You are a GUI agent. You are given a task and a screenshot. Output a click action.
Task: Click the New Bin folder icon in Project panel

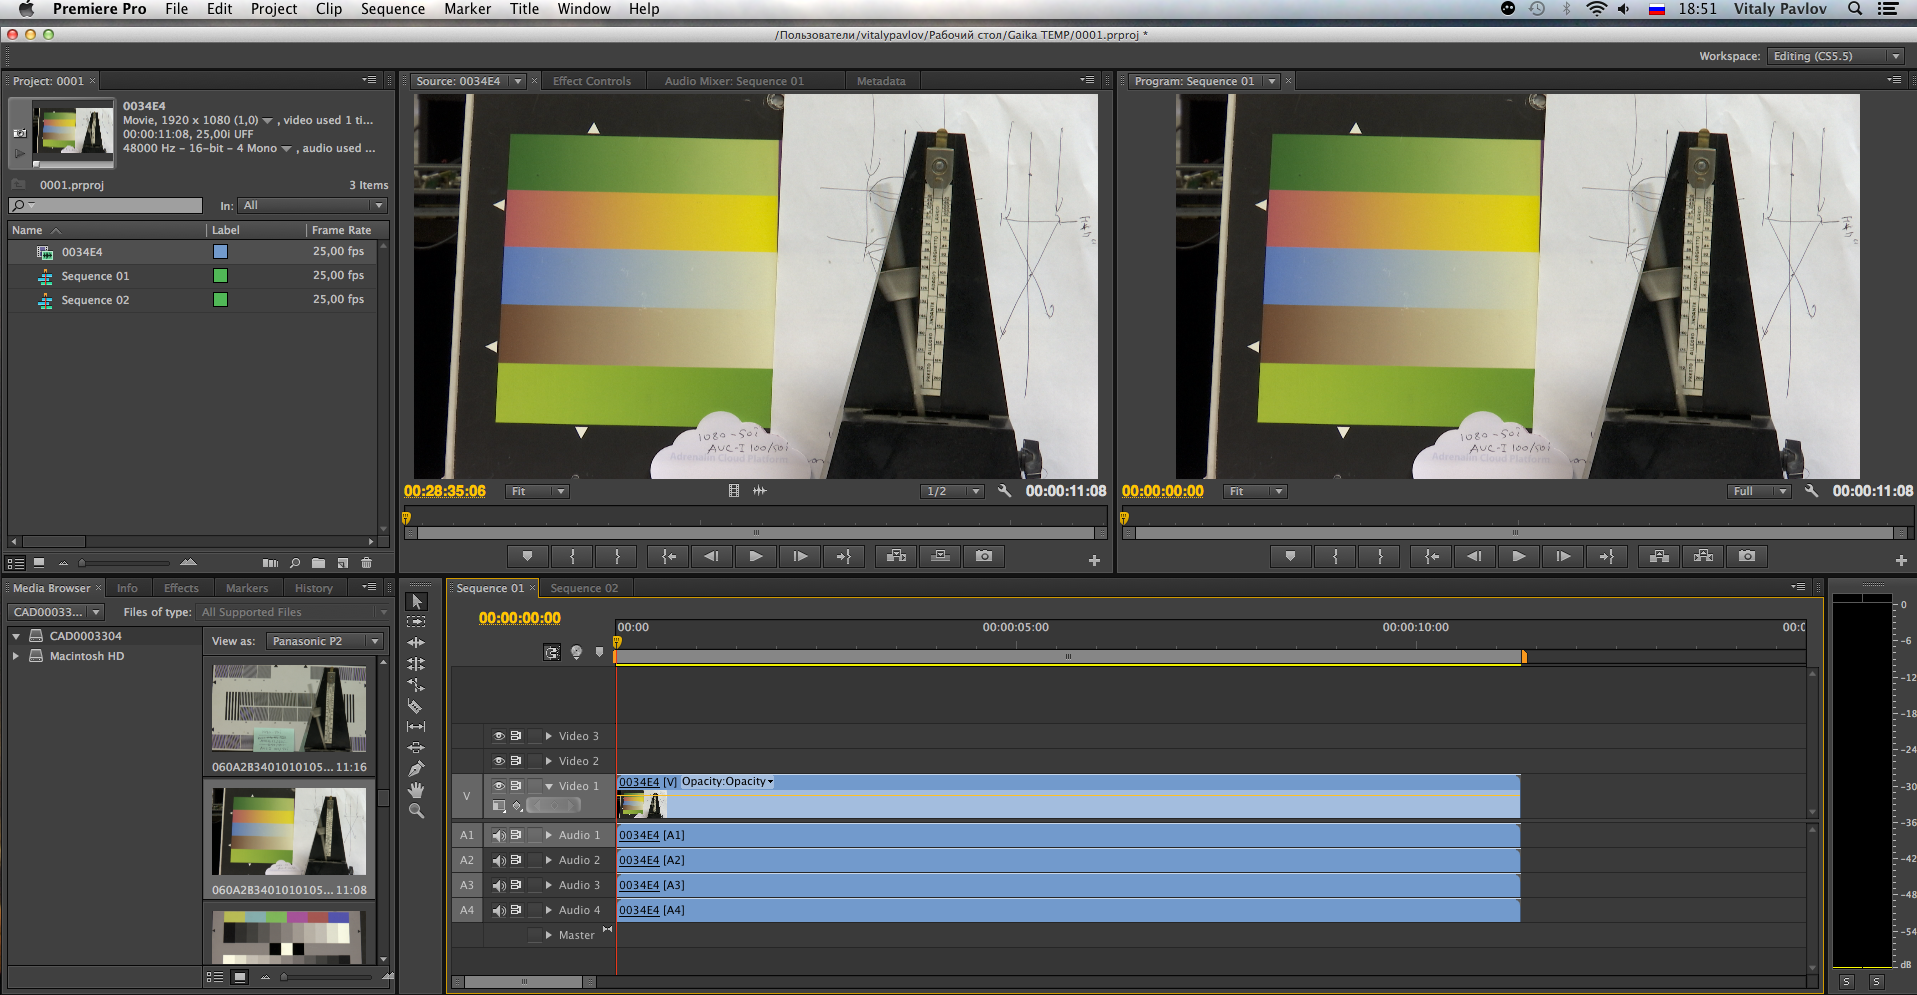318,563
